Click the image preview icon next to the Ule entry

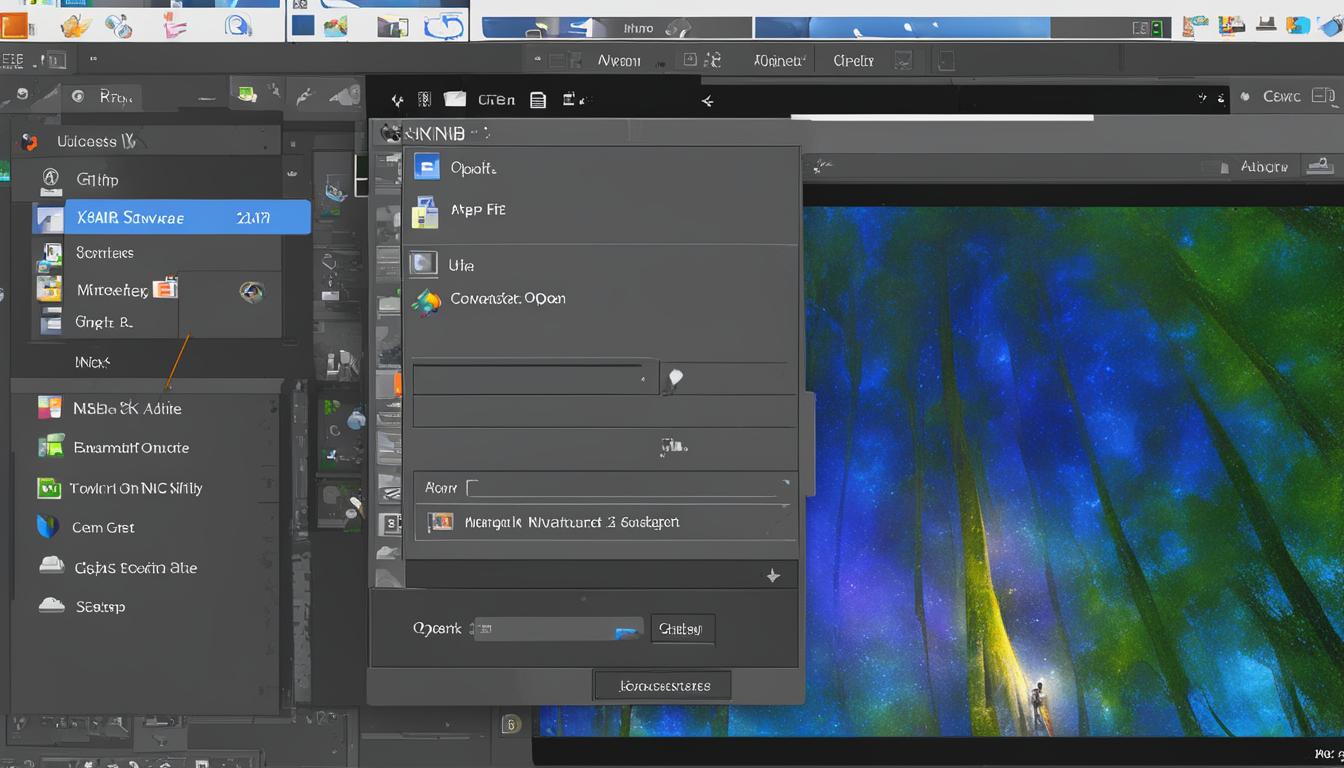[423, 263]
